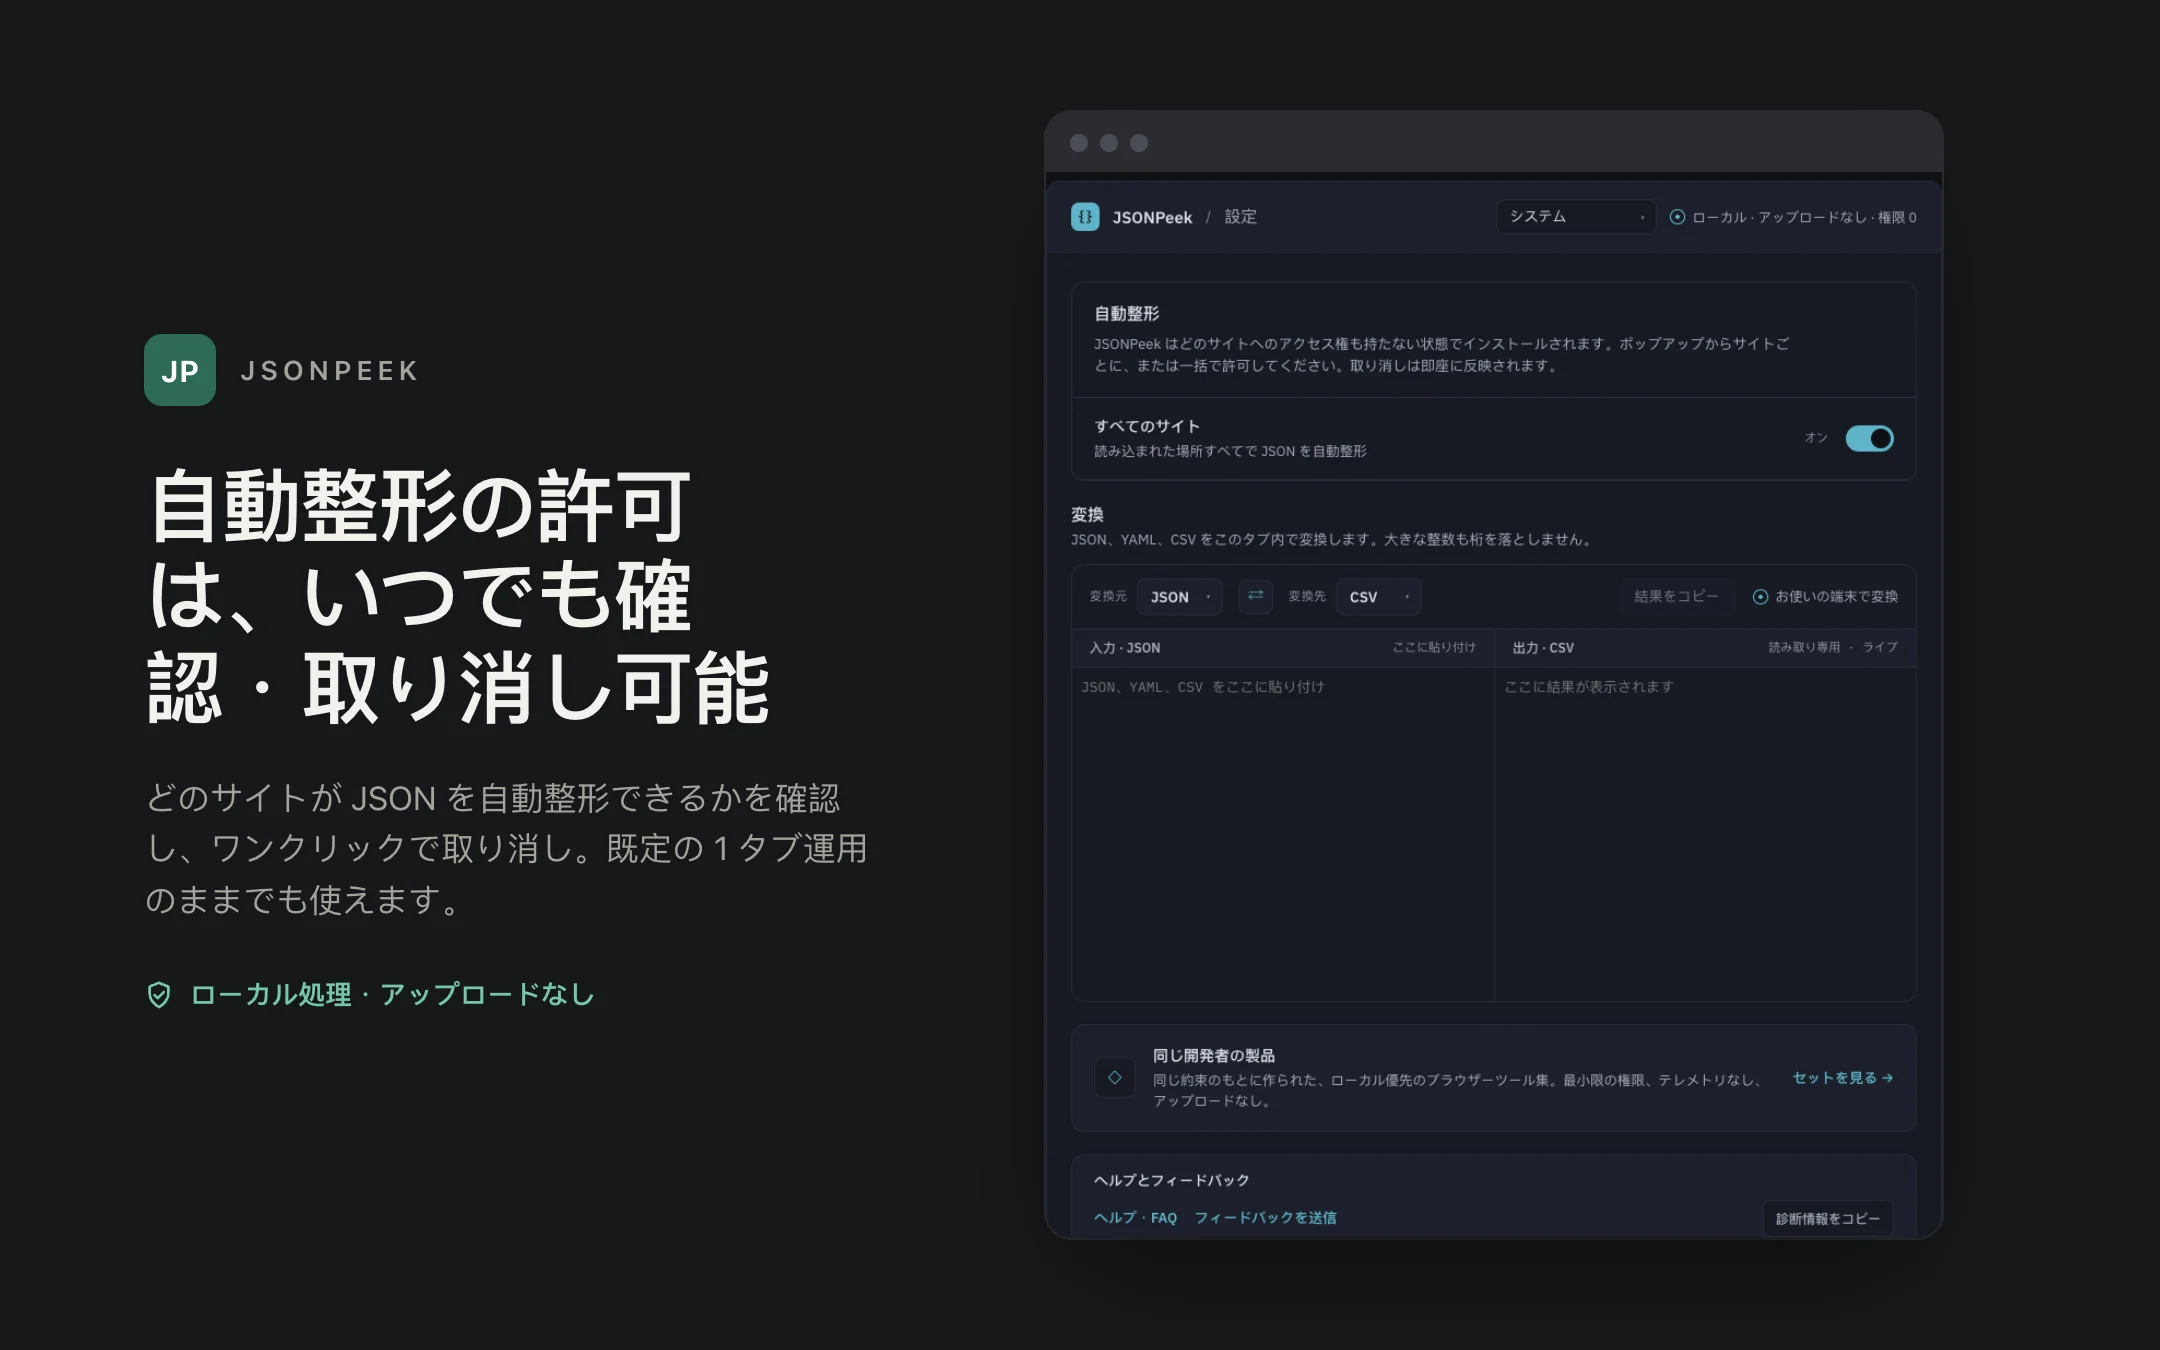Click the 設定 breadcrumb label
The image size is (2160, 1350).
pos(1240,217)
